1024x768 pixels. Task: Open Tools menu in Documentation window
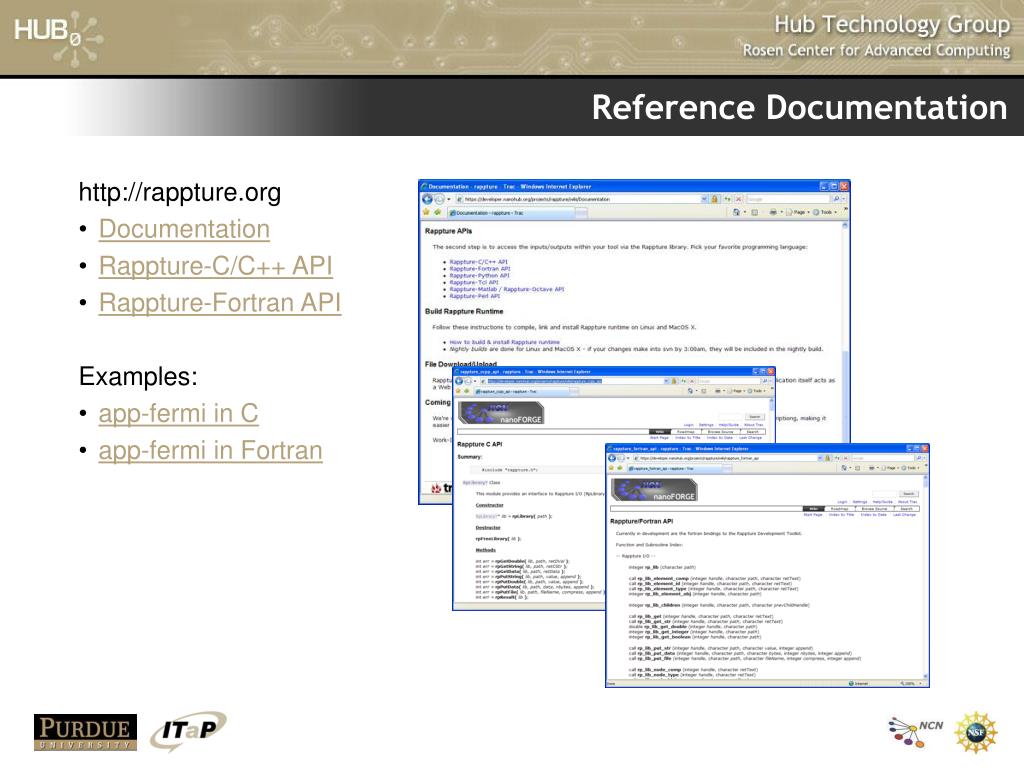pos(824,212)
